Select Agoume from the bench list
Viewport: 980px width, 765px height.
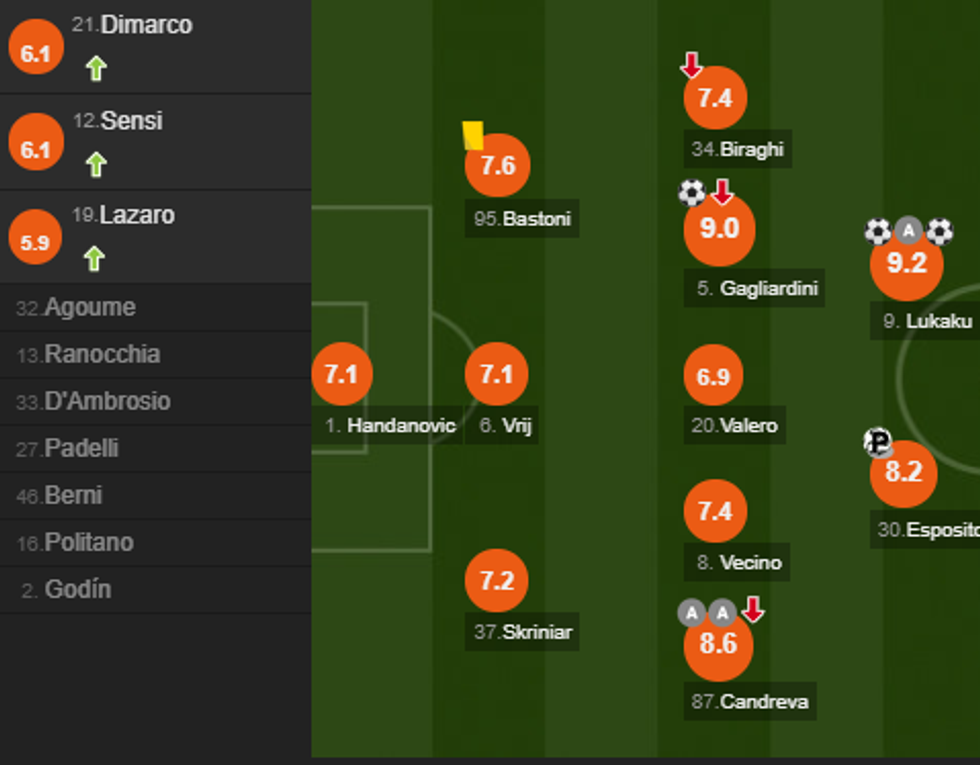[89, 308]
